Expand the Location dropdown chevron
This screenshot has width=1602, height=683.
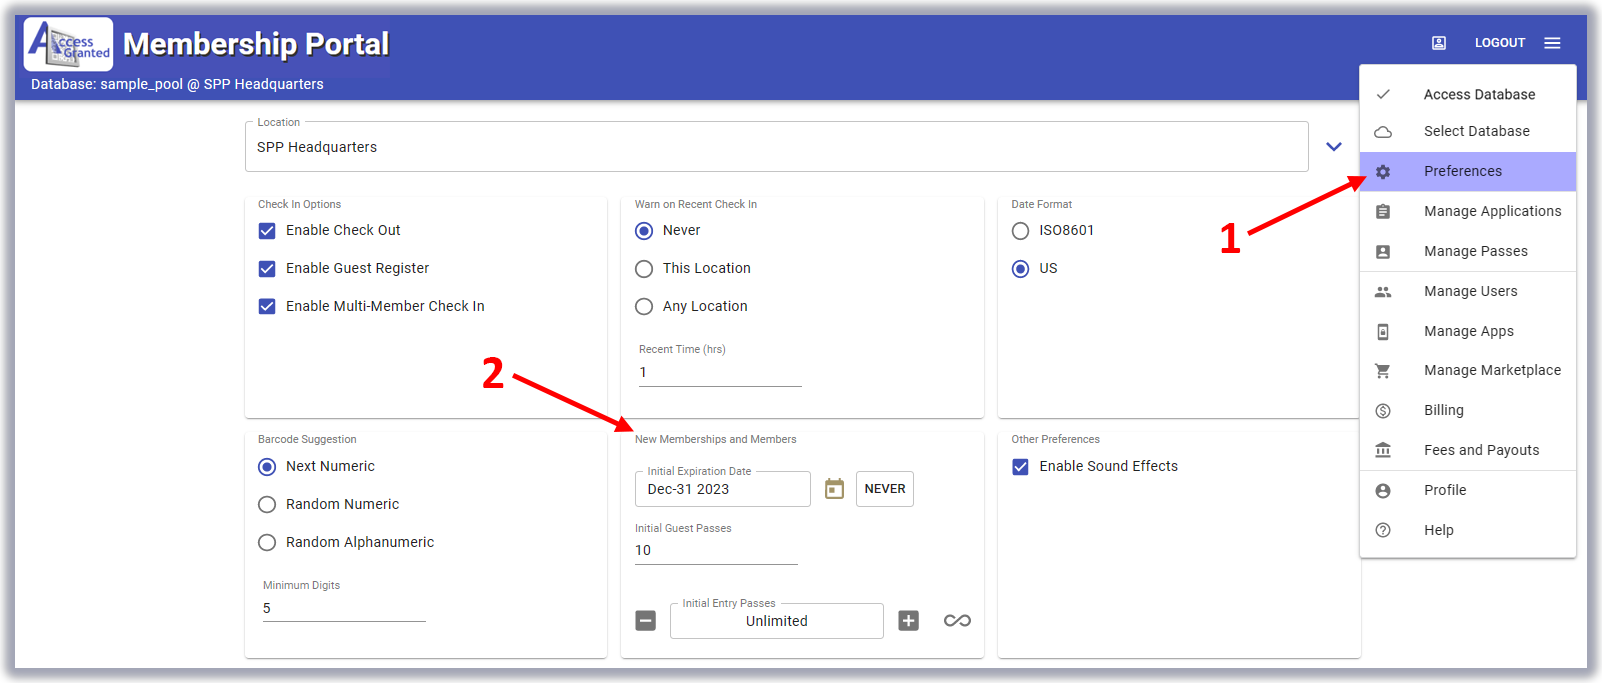click(1333, 147)
